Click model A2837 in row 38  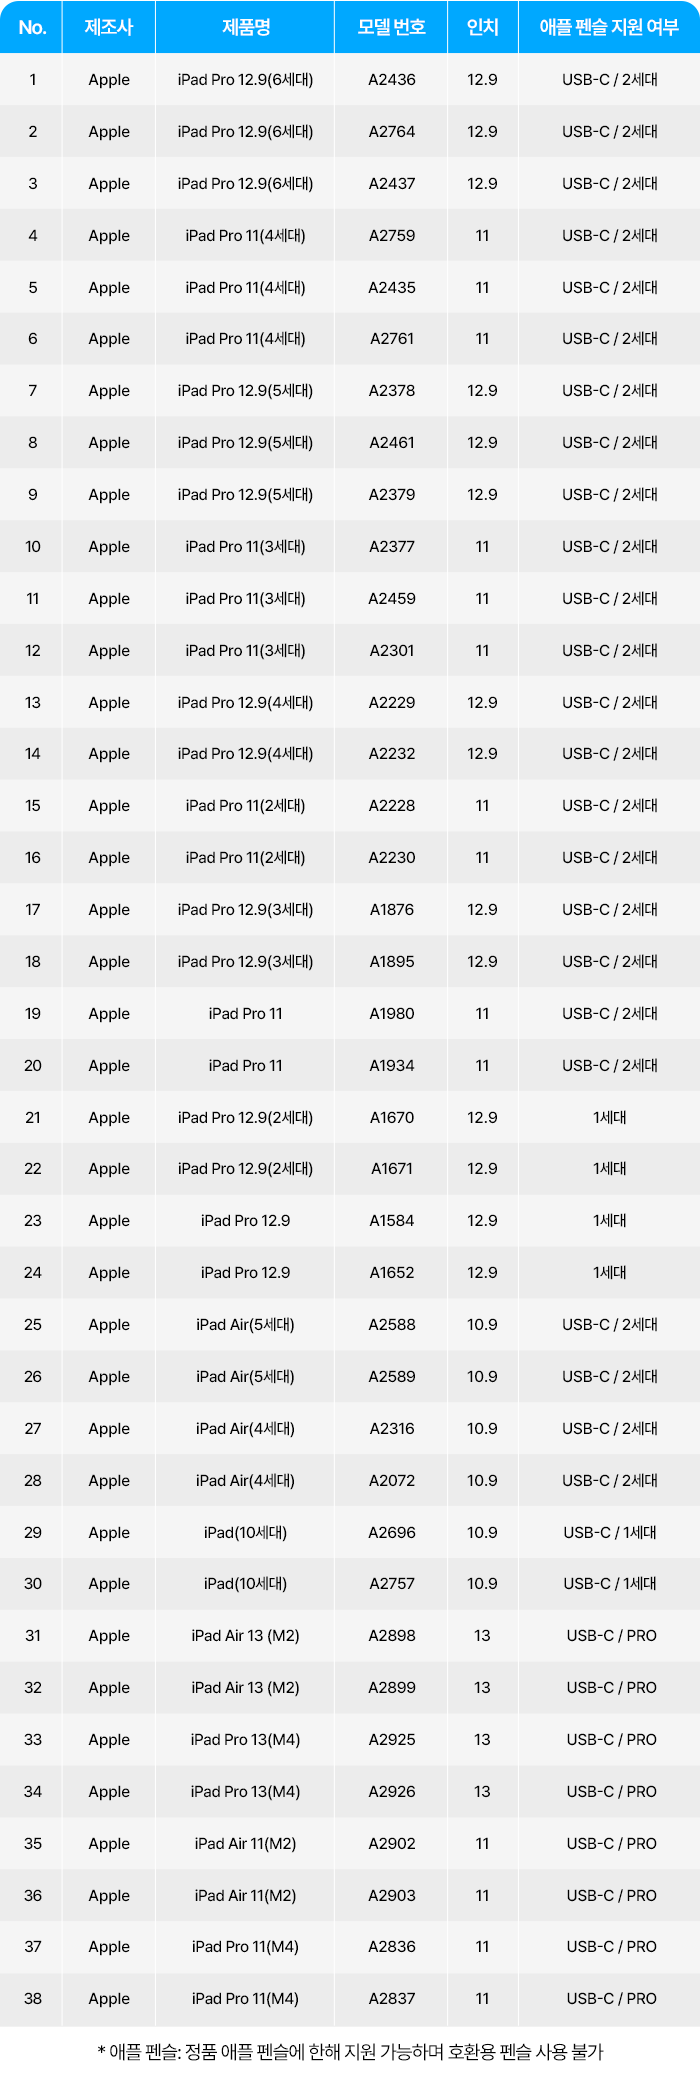pyautogui.click(x=392, y=1999)
